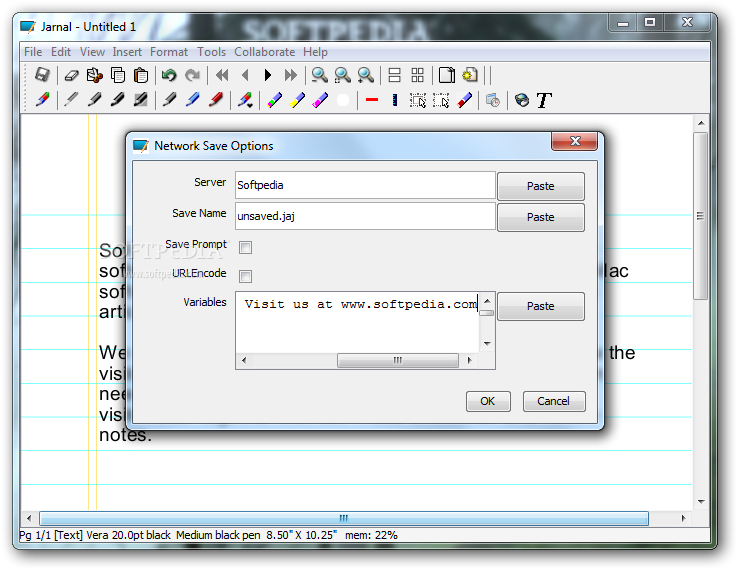Click the second dotted selection tool icon
Image resolution: width=738 pixels, height=570 pixels.
pyautogui.click(x=441, y=100)
